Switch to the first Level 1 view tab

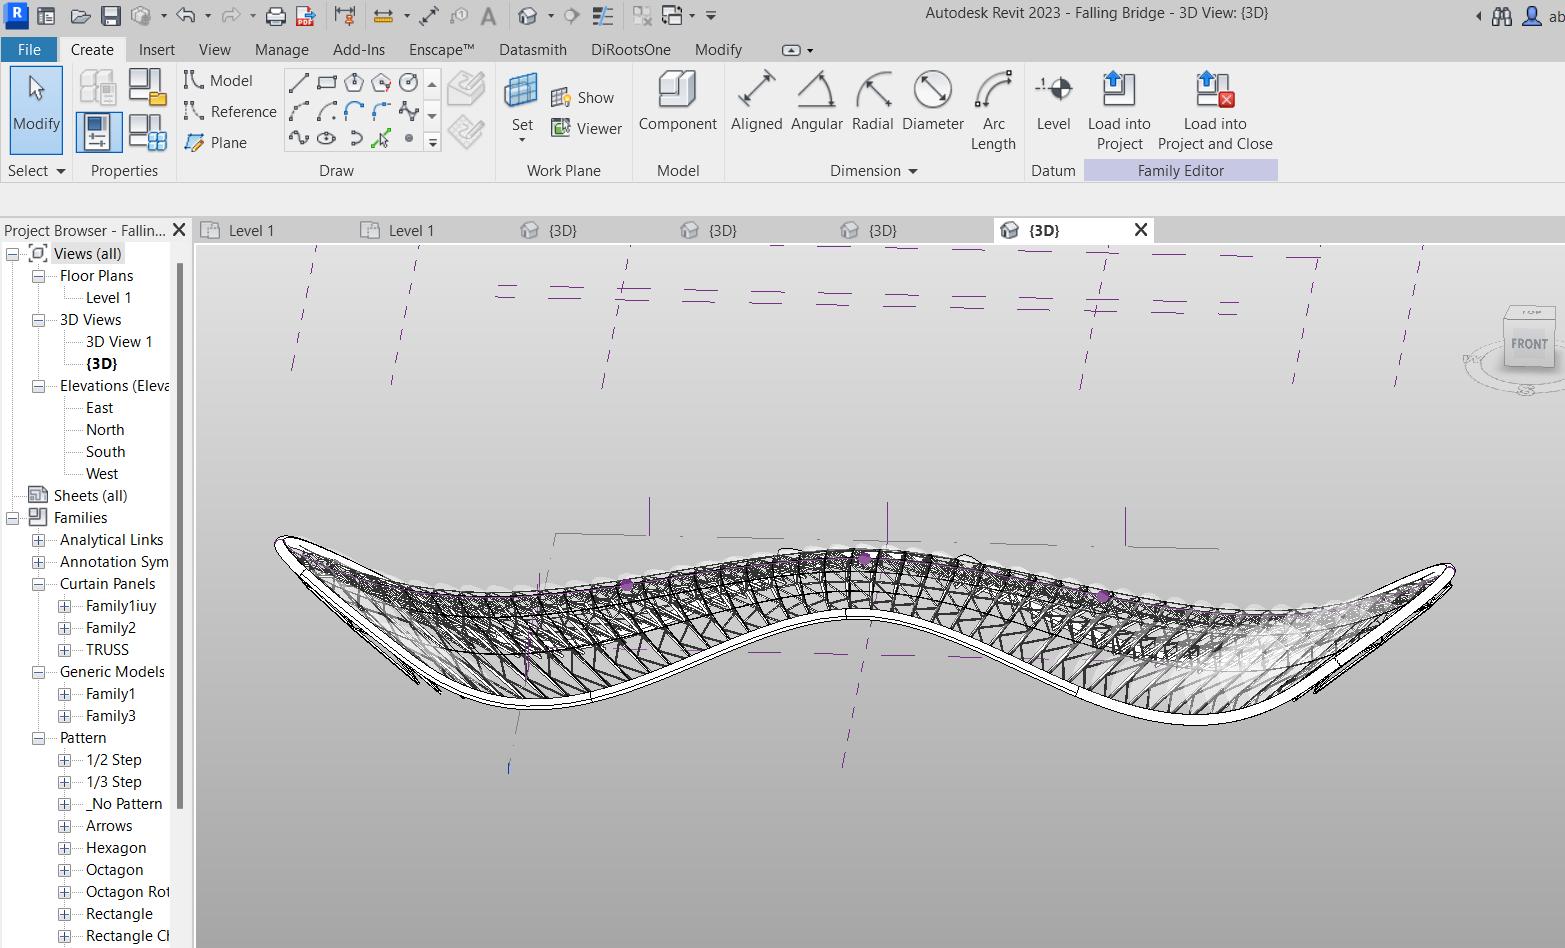[251, 231]
